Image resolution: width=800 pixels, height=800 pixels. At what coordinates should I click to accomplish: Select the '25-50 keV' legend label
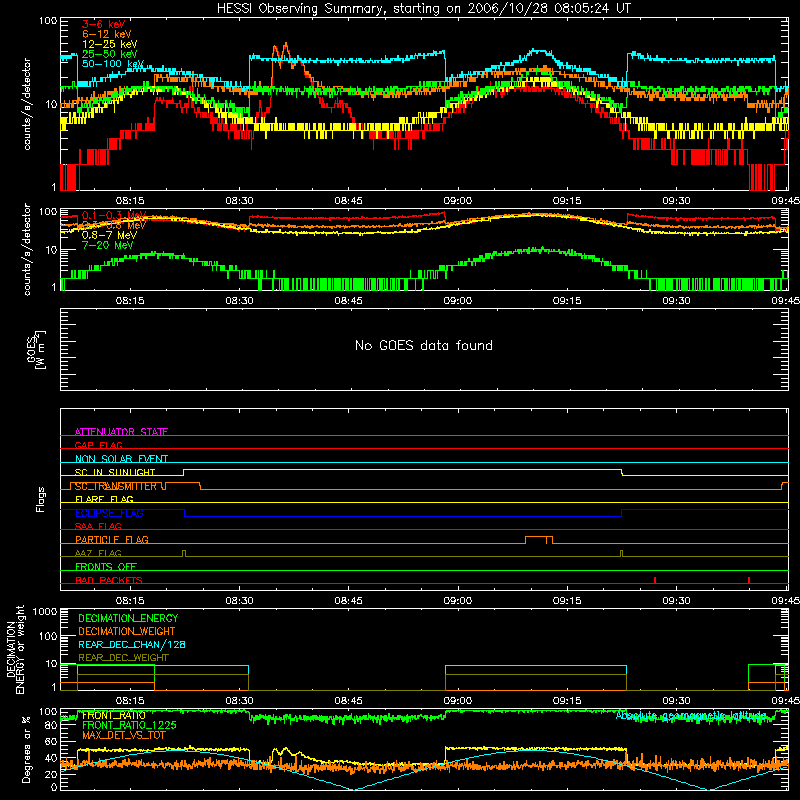coord(110,54)
